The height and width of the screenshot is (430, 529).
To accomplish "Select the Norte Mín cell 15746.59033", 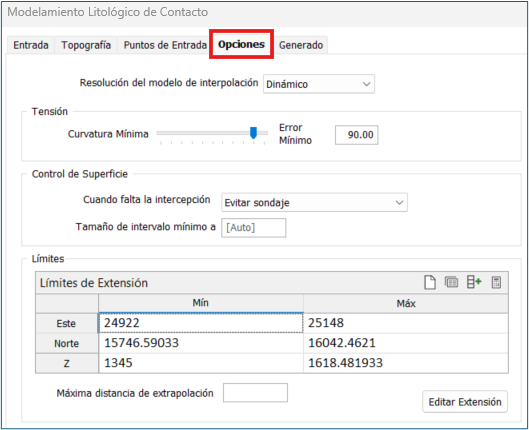I will pyautogui.click(x=201, y=343).
